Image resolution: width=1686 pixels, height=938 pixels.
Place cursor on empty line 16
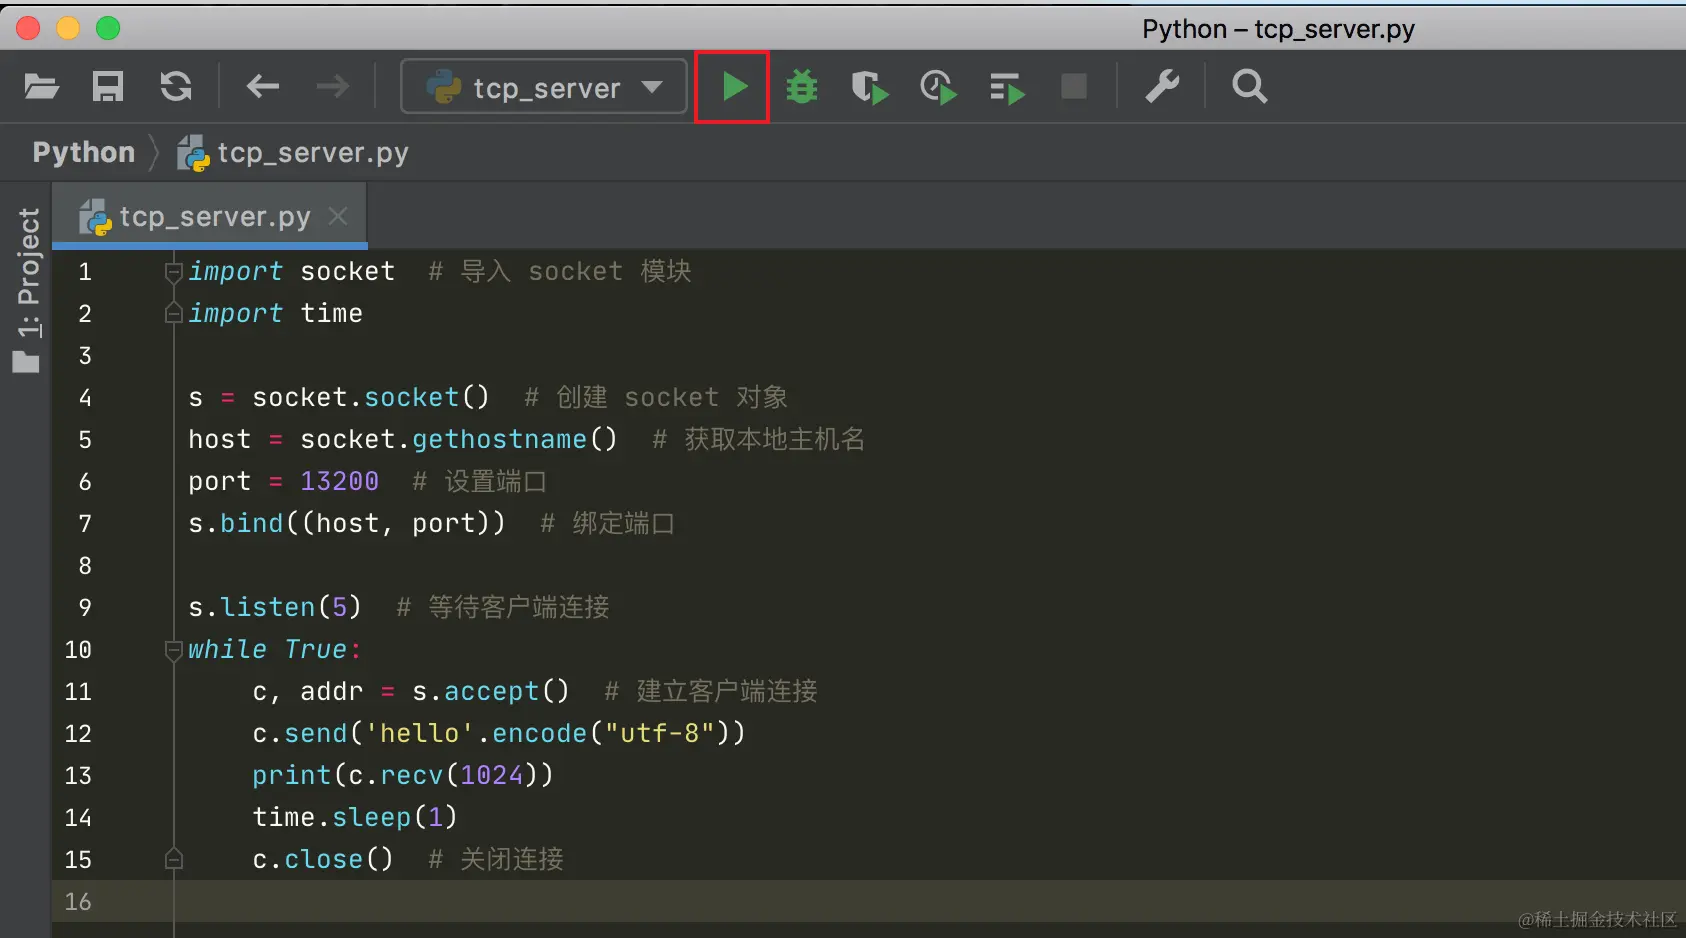868,901
